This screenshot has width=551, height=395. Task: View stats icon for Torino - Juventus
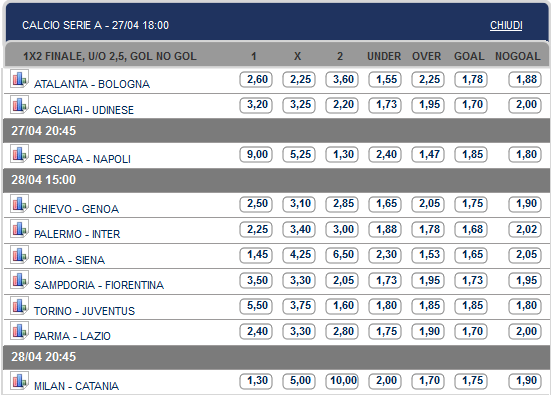pyautogui.click(x=19, y=305)
